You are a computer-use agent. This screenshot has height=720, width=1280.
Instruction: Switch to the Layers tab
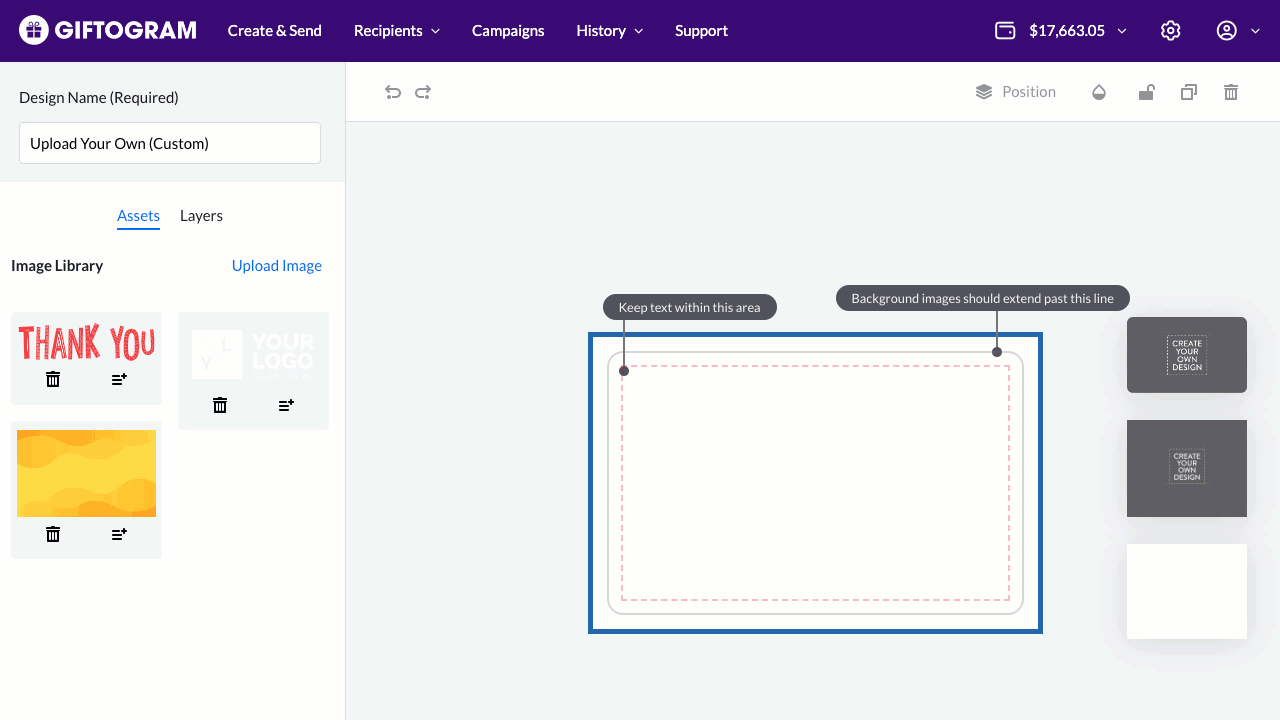(x=201, y=216)
